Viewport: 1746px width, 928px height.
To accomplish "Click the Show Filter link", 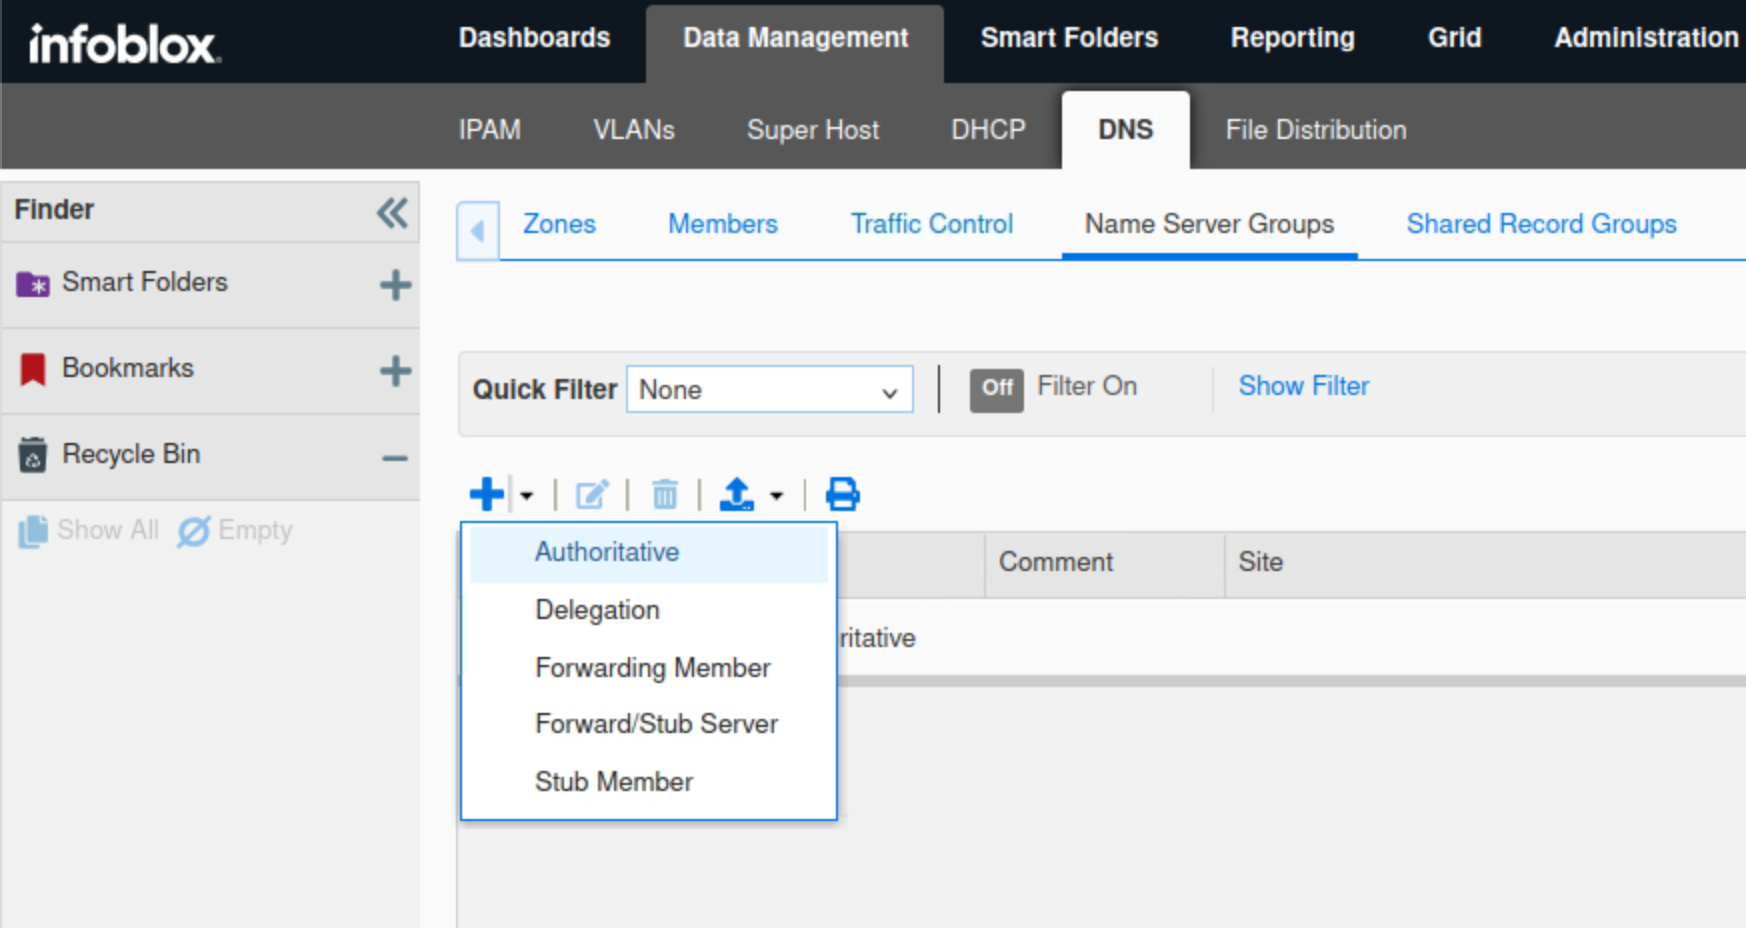I will pyautogui.click(x=1303, y=386).
